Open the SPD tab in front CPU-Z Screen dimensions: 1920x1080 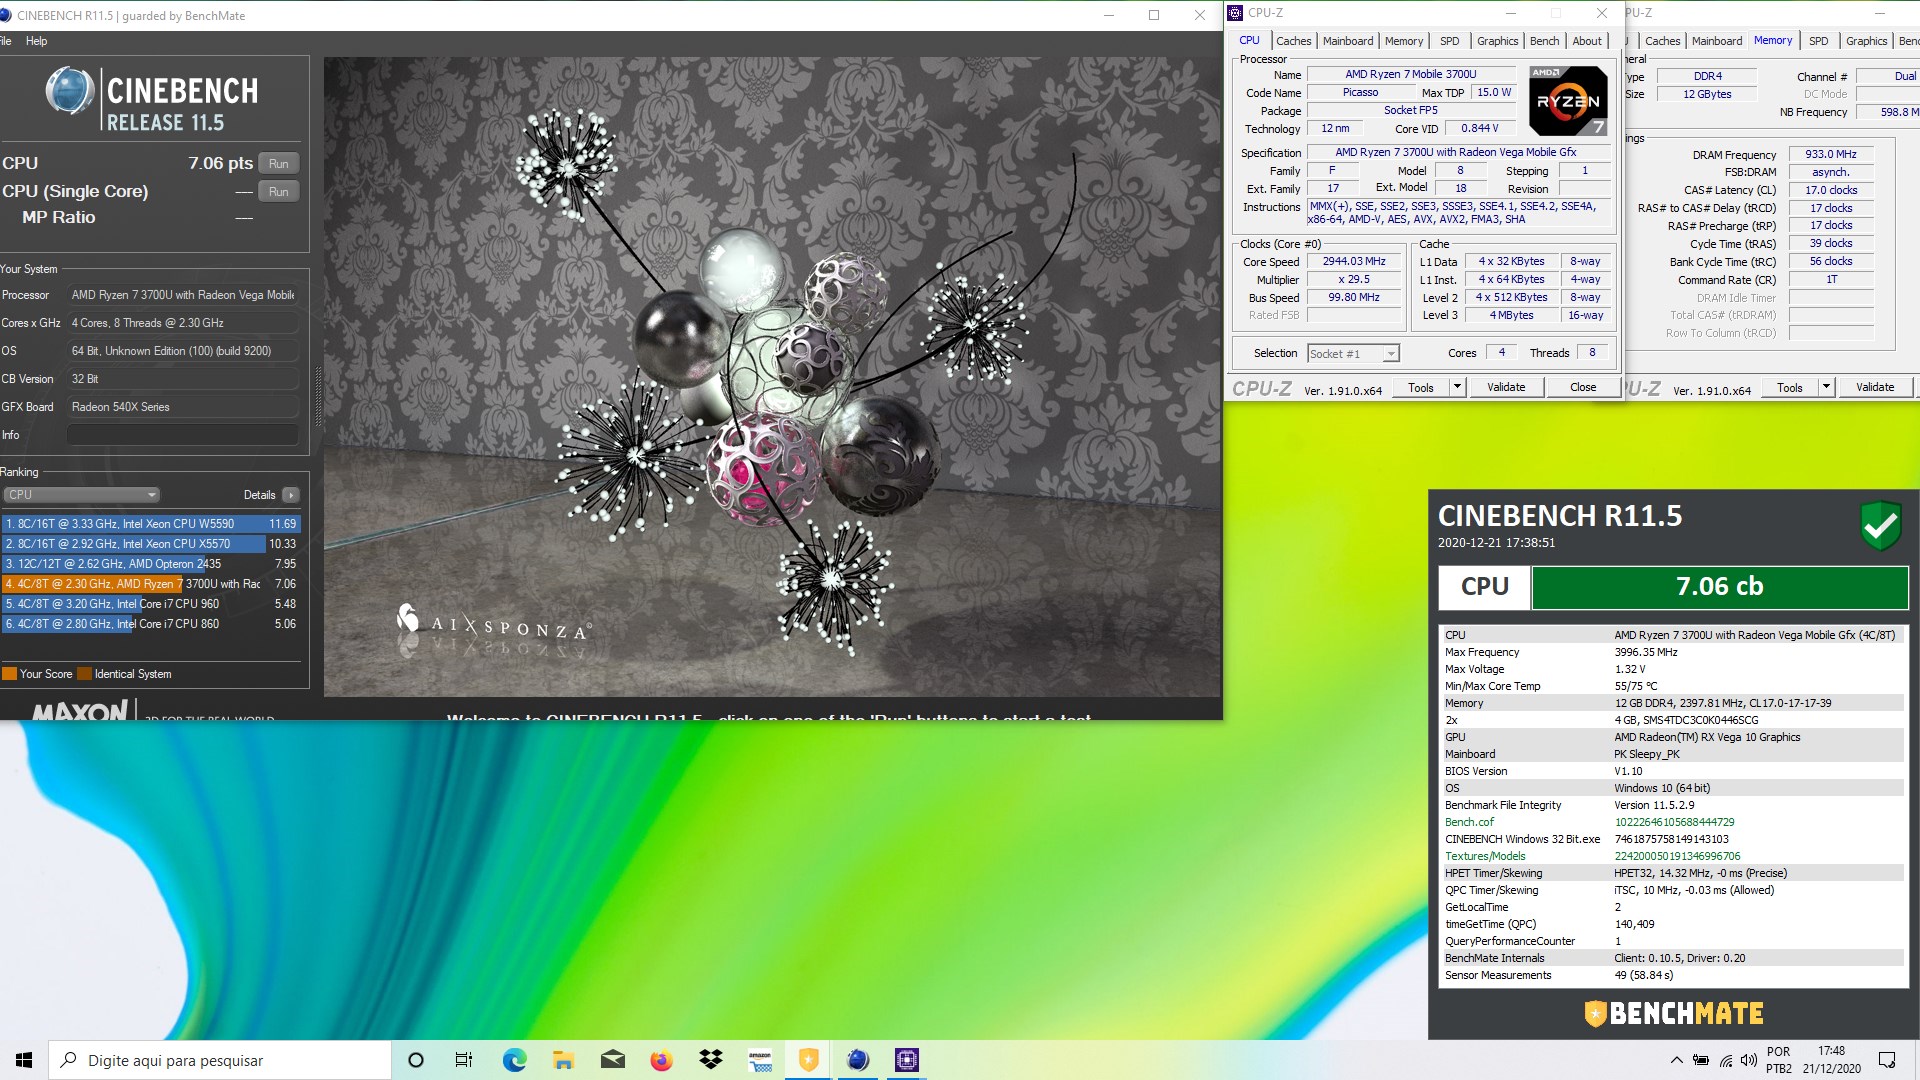[x=1450, y=41]
